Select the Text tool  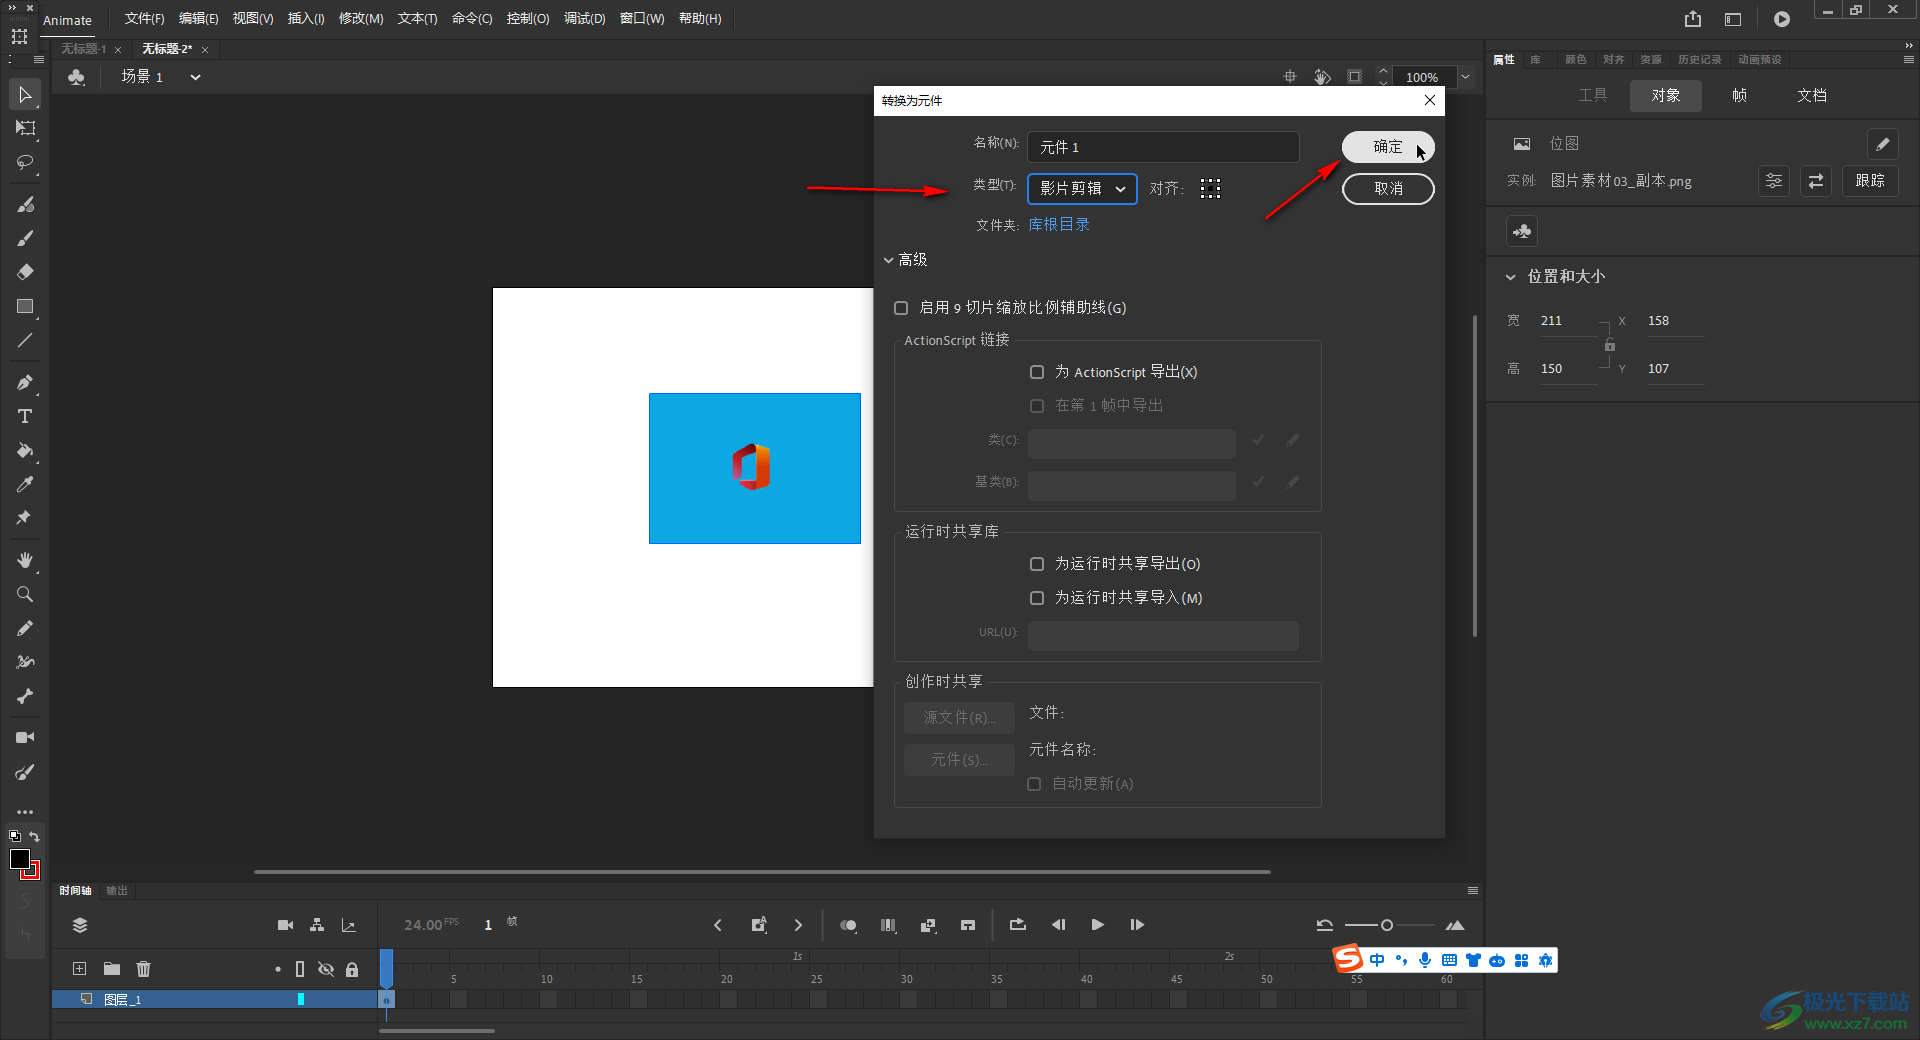pos(25,416)
